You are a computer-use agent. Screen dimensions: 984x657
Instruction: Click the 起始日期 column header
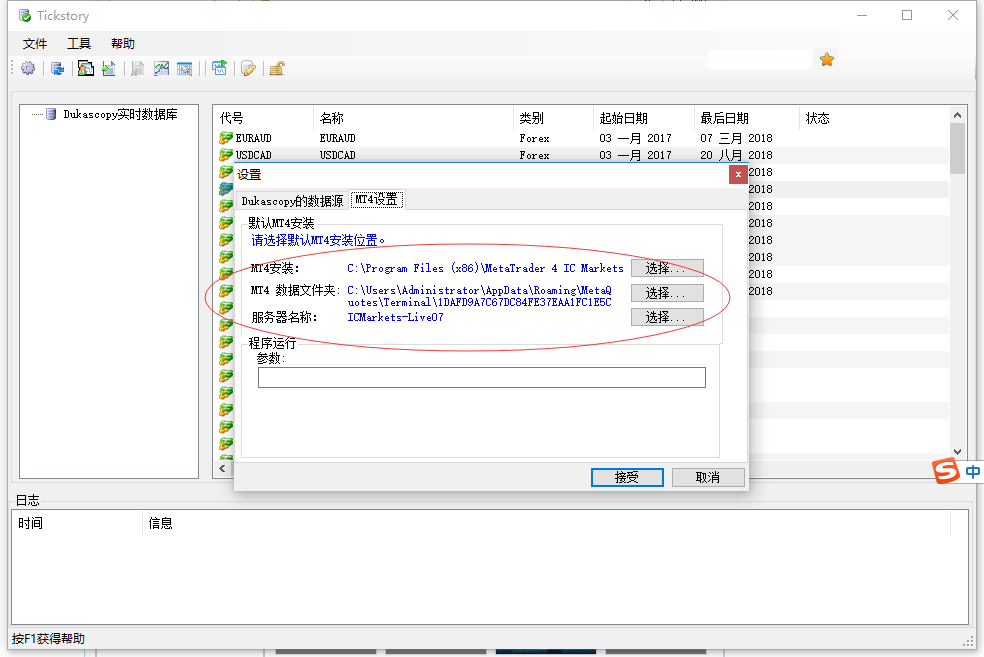point(643,118)
